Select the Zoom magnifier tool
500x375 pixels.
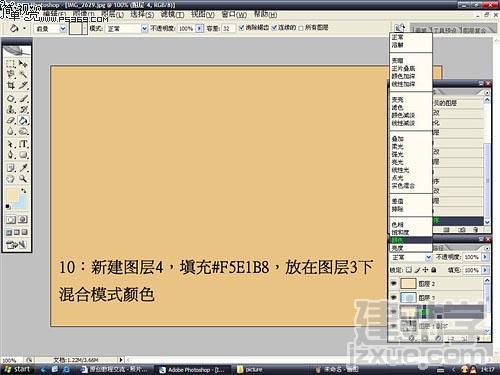(23, 178)
